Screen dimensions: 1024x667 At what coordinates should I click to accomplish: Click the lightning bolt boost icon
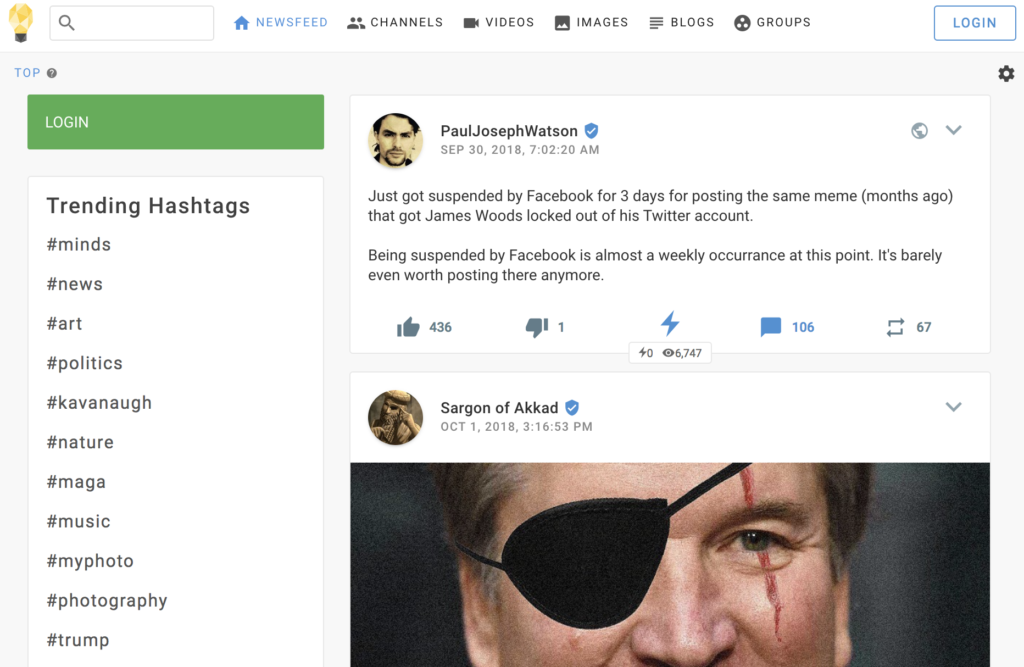click(670, 323)
